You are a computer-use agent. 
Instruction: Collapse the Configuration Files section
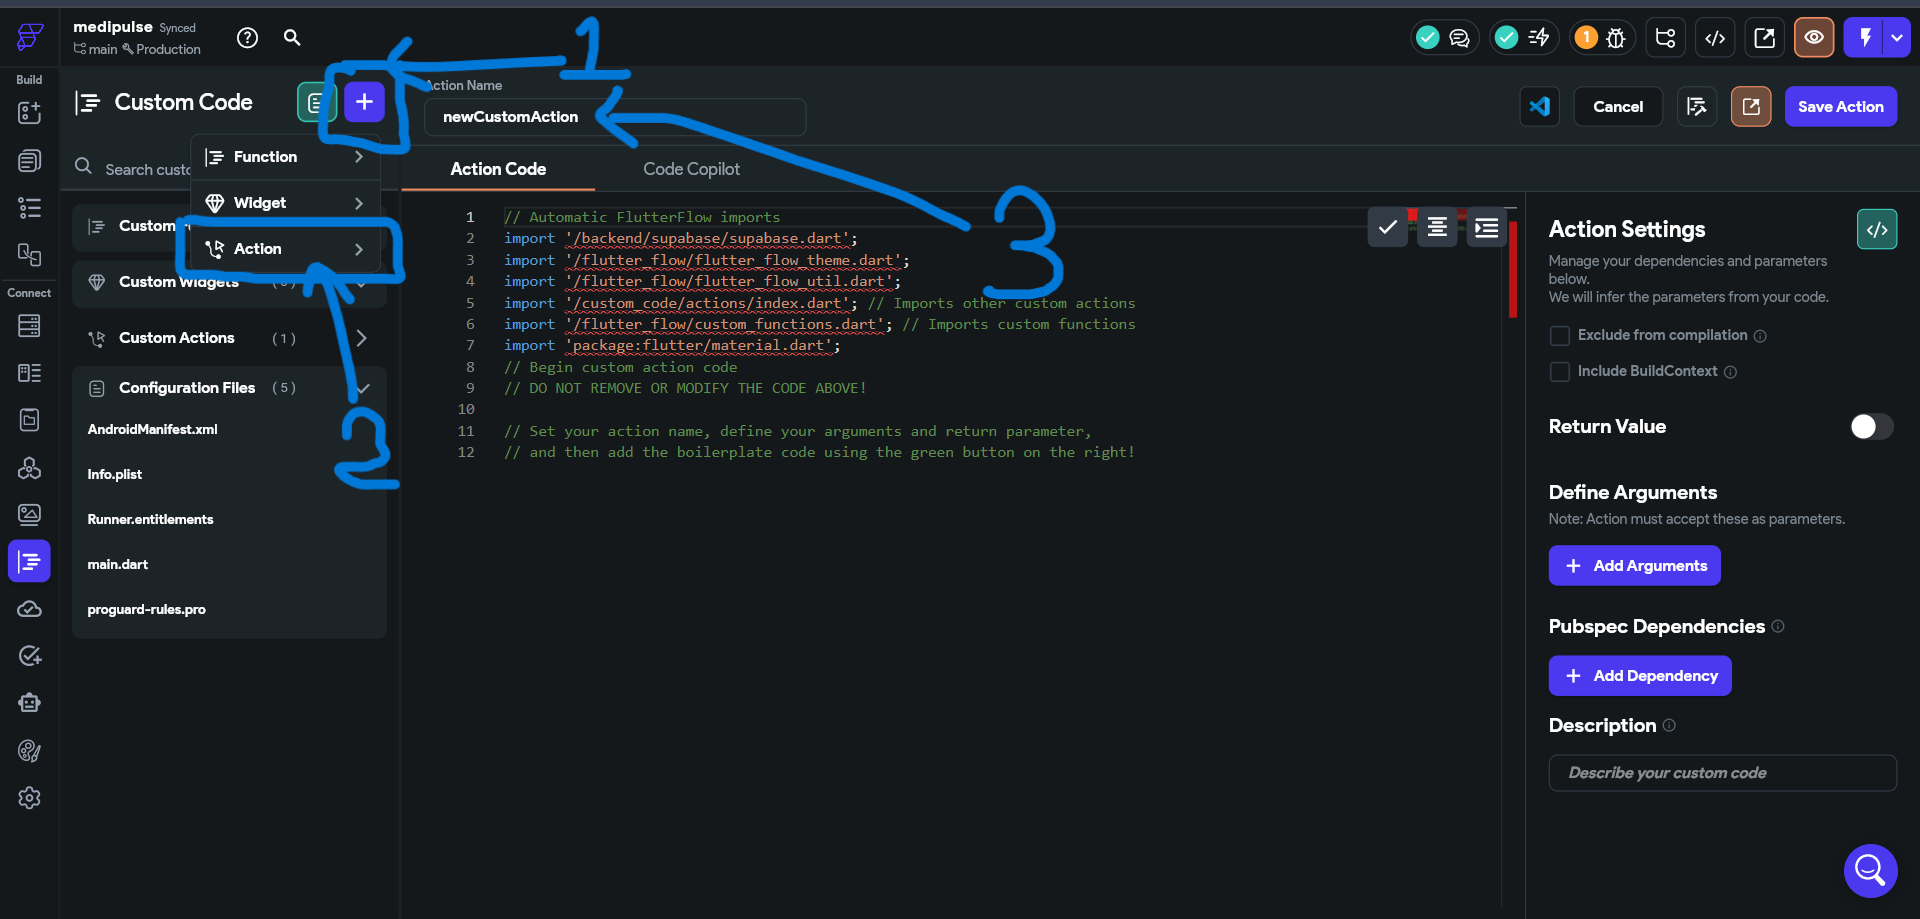tap(363, 388)
